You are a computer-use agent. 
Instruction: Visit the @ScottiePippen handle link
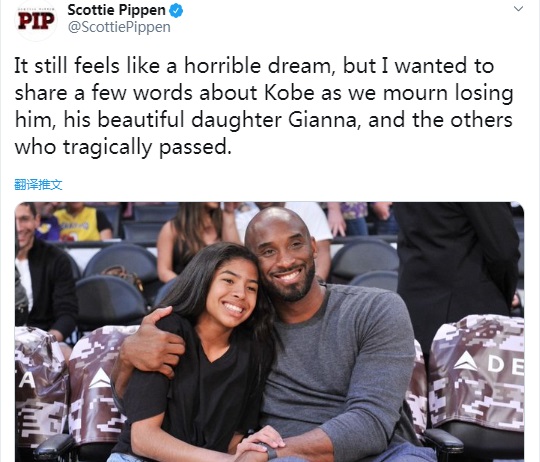(x=119, y=27)
